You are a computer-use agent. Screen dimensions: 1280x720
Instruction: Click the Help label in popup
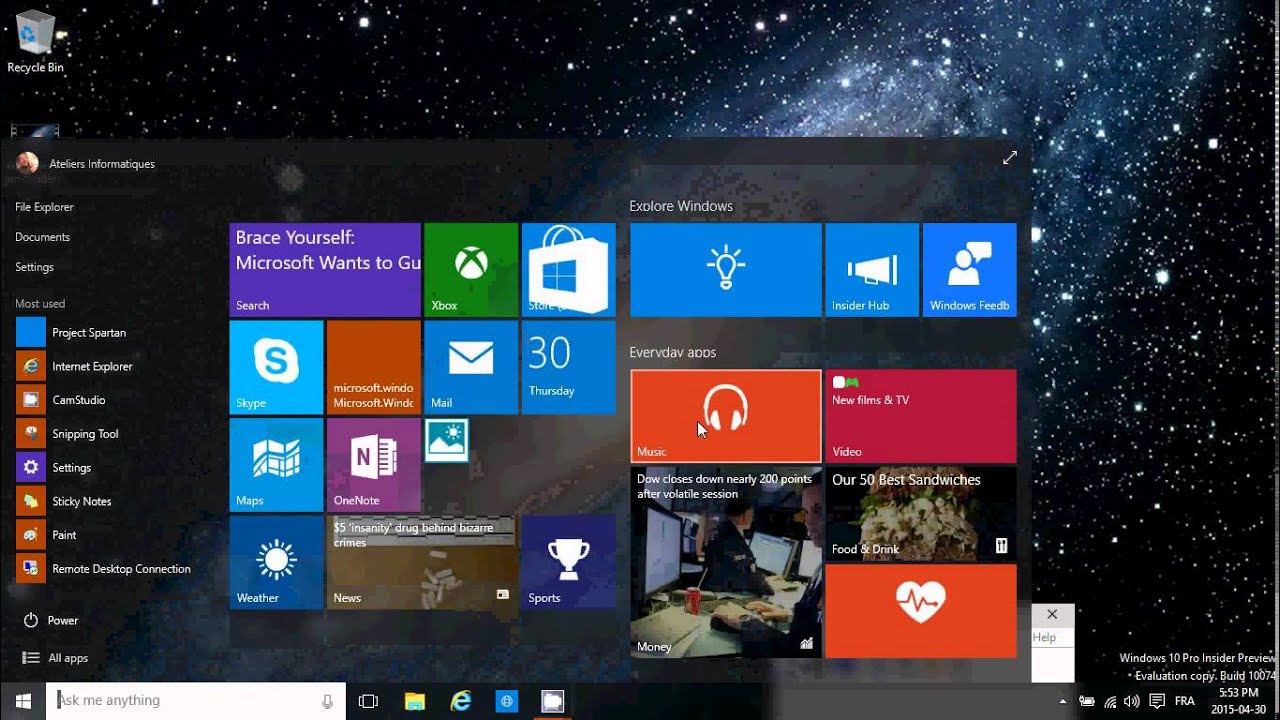(1044, 637)
